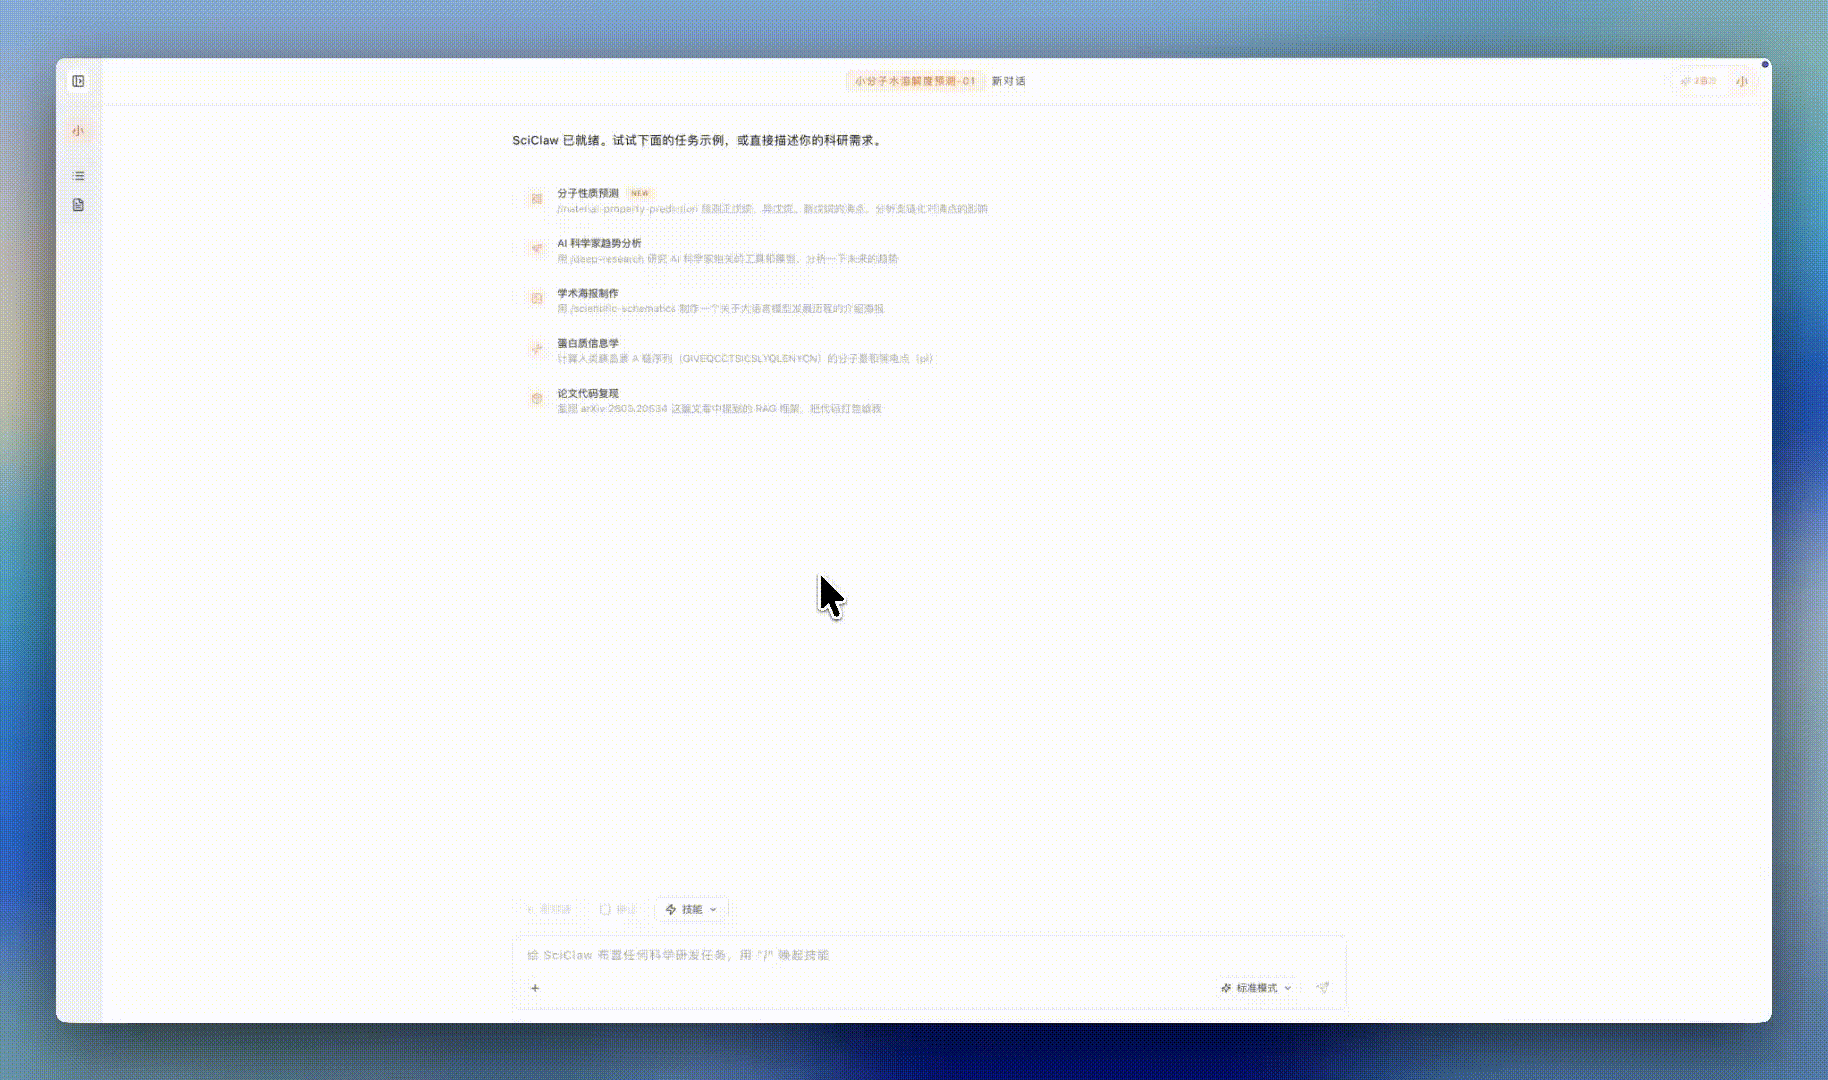Image resolution: width=1828 pixels, height=1080 pixels.
Task: Click the 论文代码复现 example icon
Action: pyautogui.click(x=537, y=398)
